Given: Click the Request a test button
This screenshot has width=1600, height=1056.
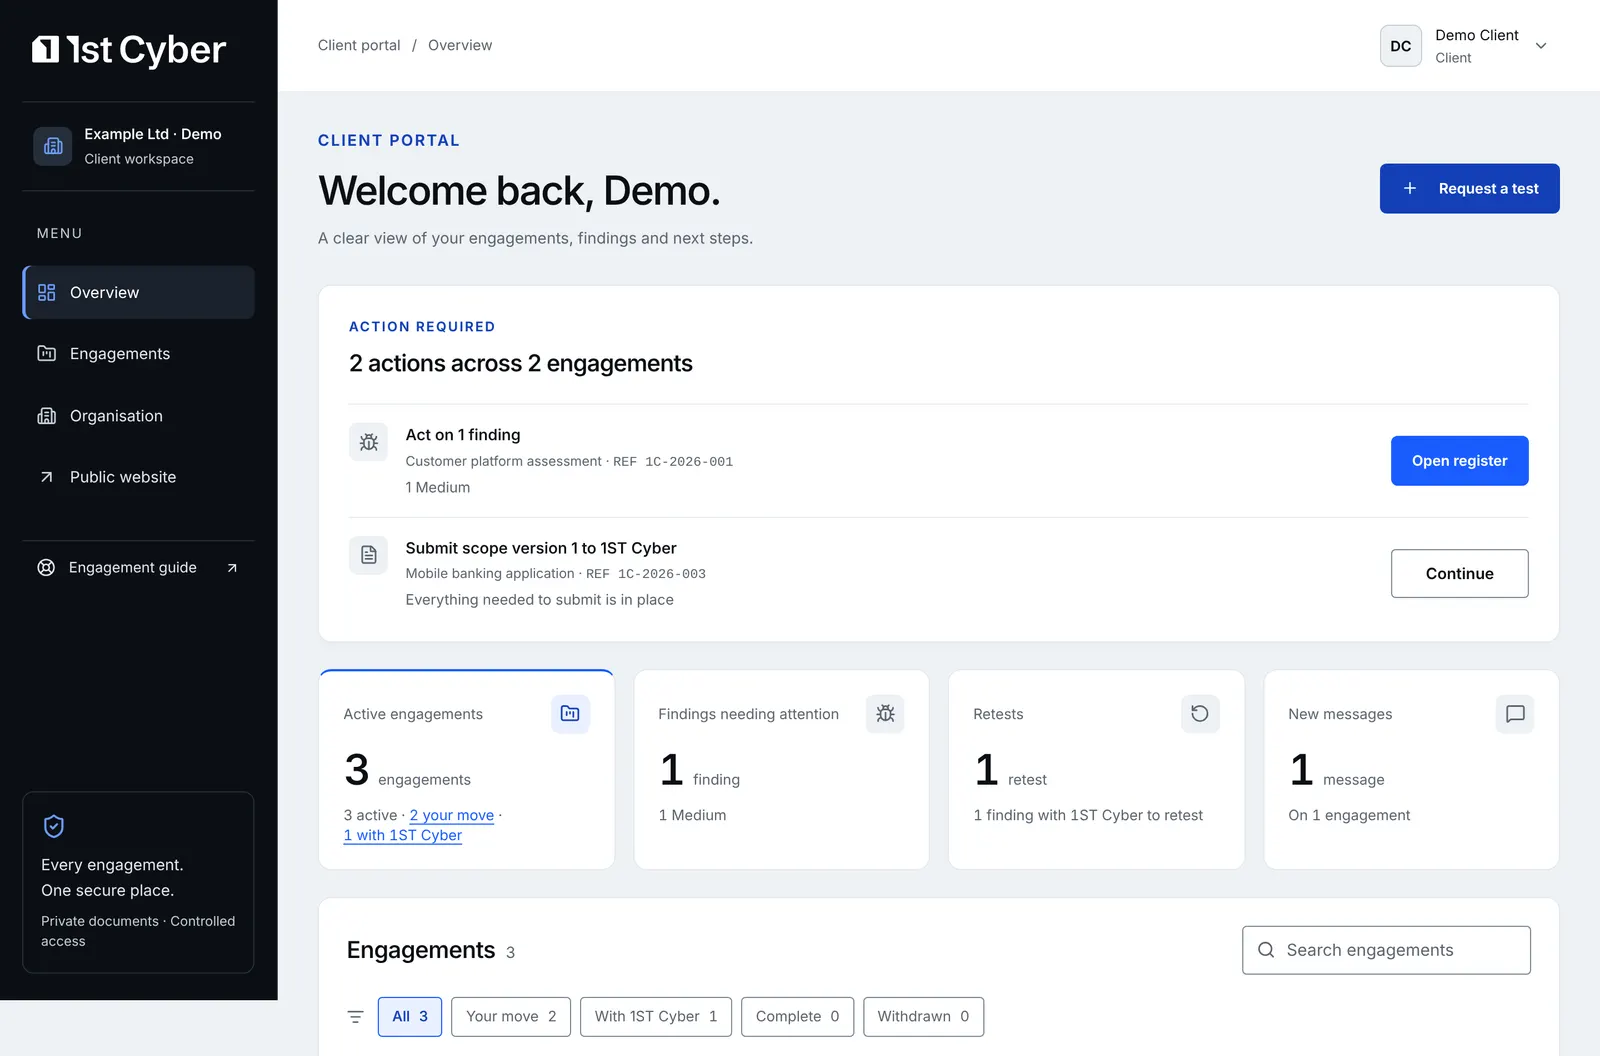Looking at the screenshot, I should (x=1470, y=188).
